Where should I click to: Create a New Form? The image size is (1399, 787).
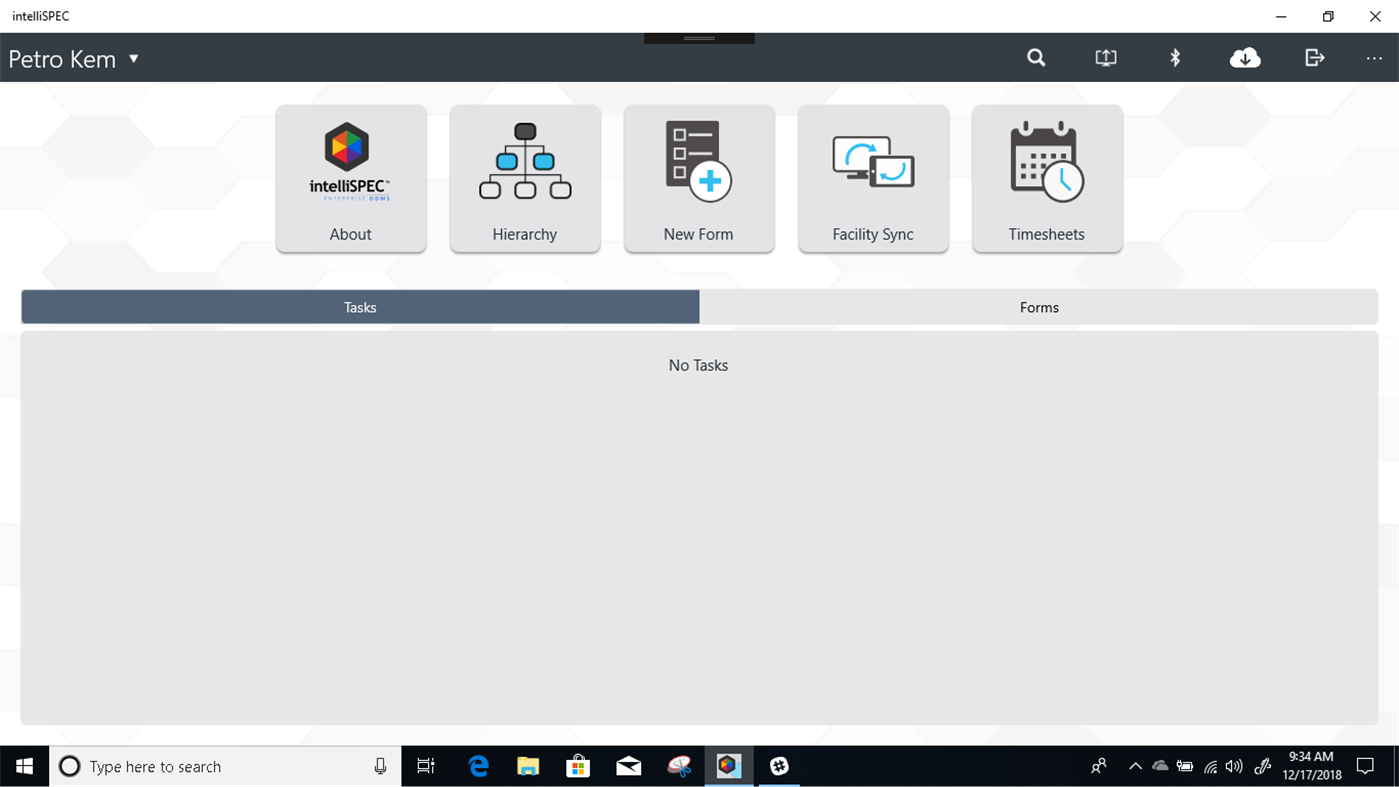(698, 178)
